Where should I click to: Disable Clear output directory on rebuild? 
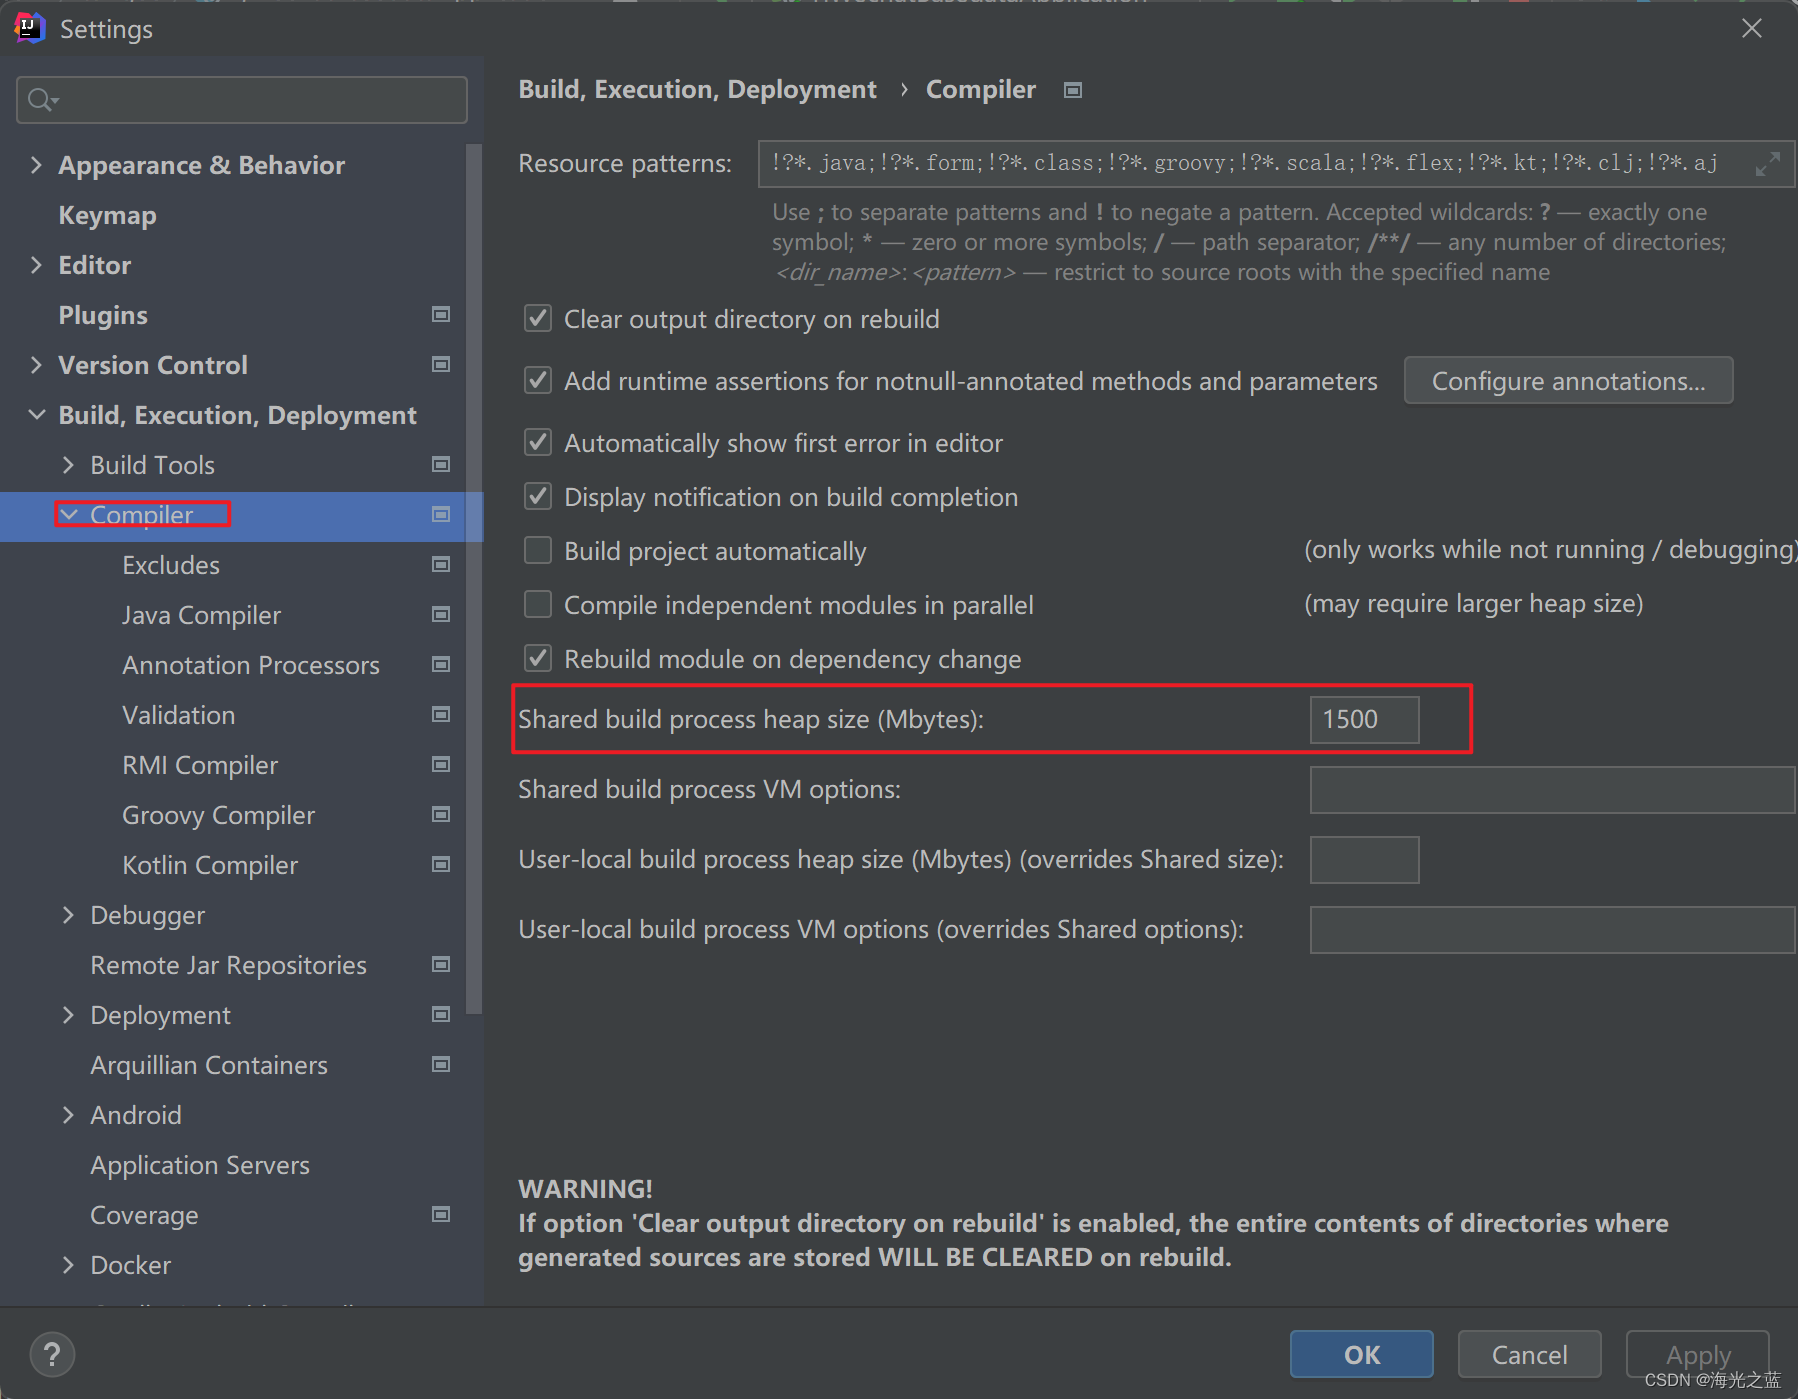(x=538, y=318)
